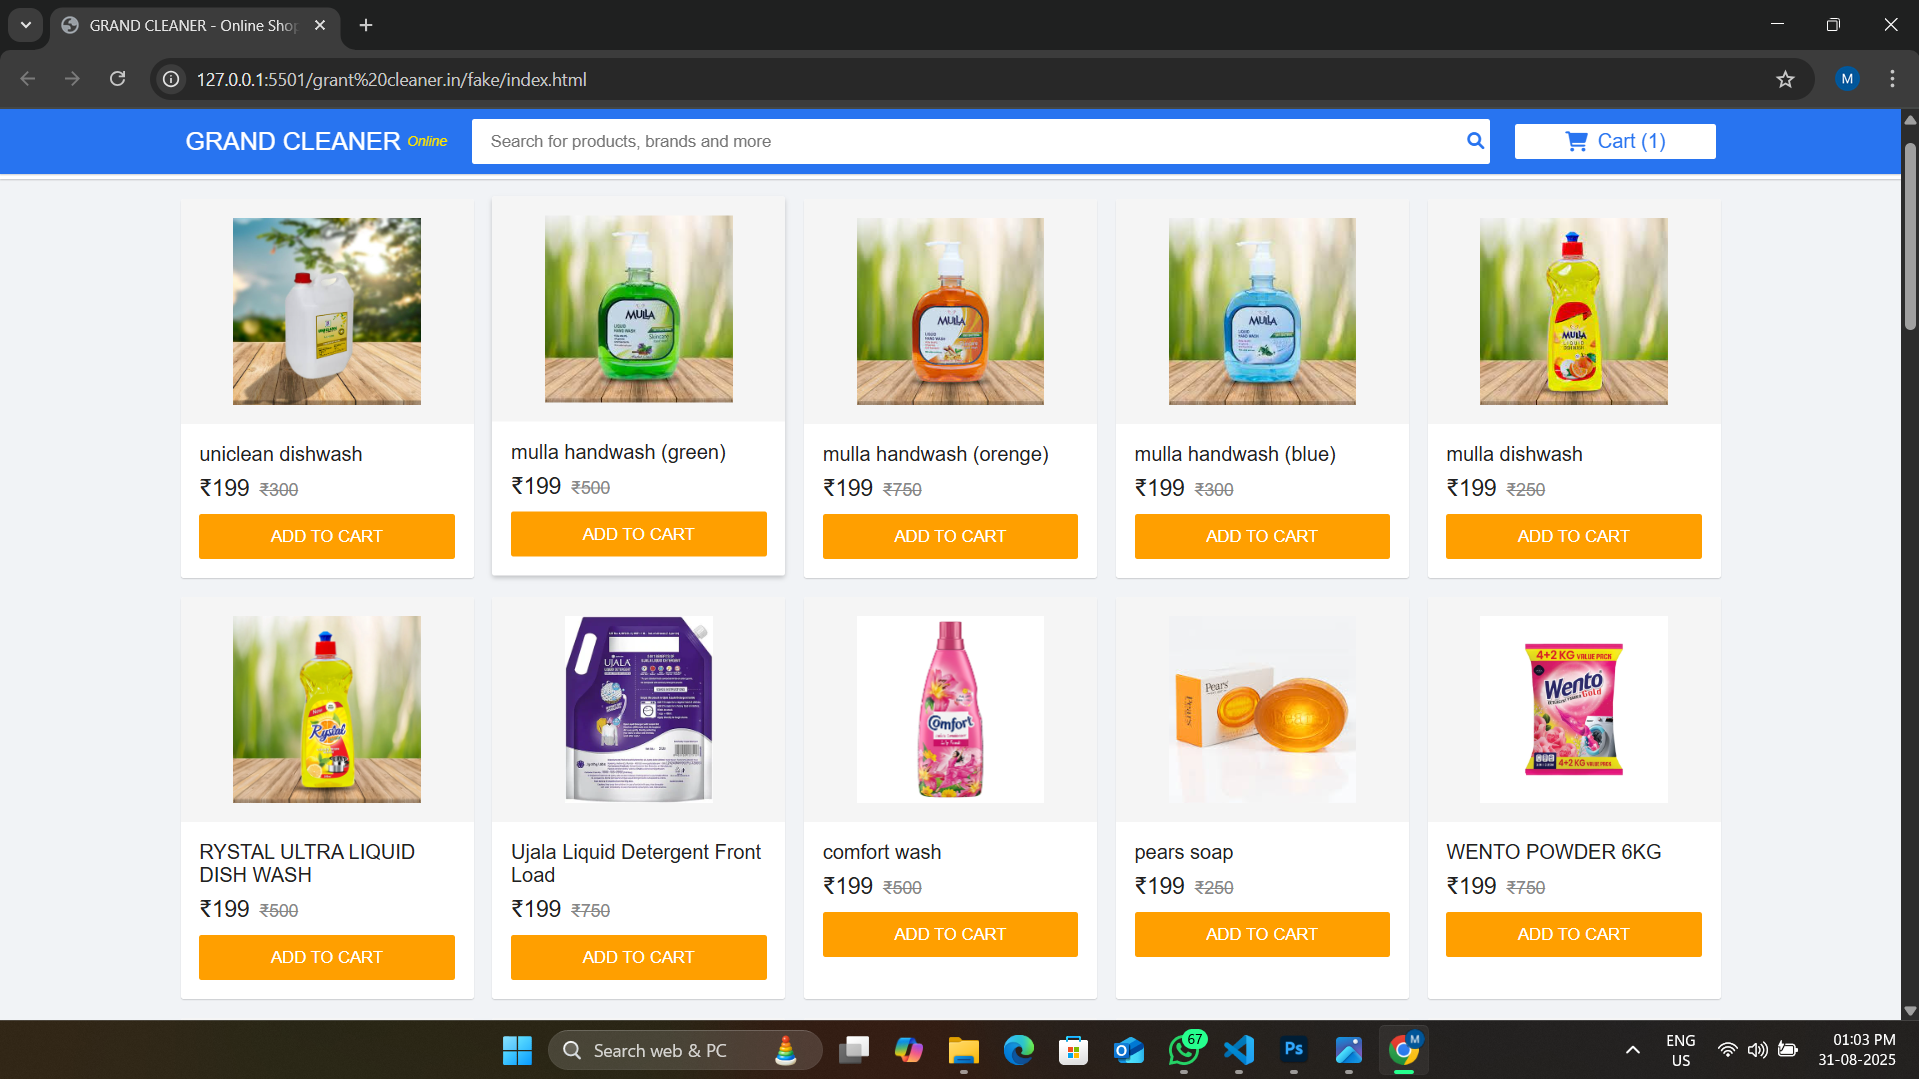Click the 'pears soap' product title

click(1184, 852)
